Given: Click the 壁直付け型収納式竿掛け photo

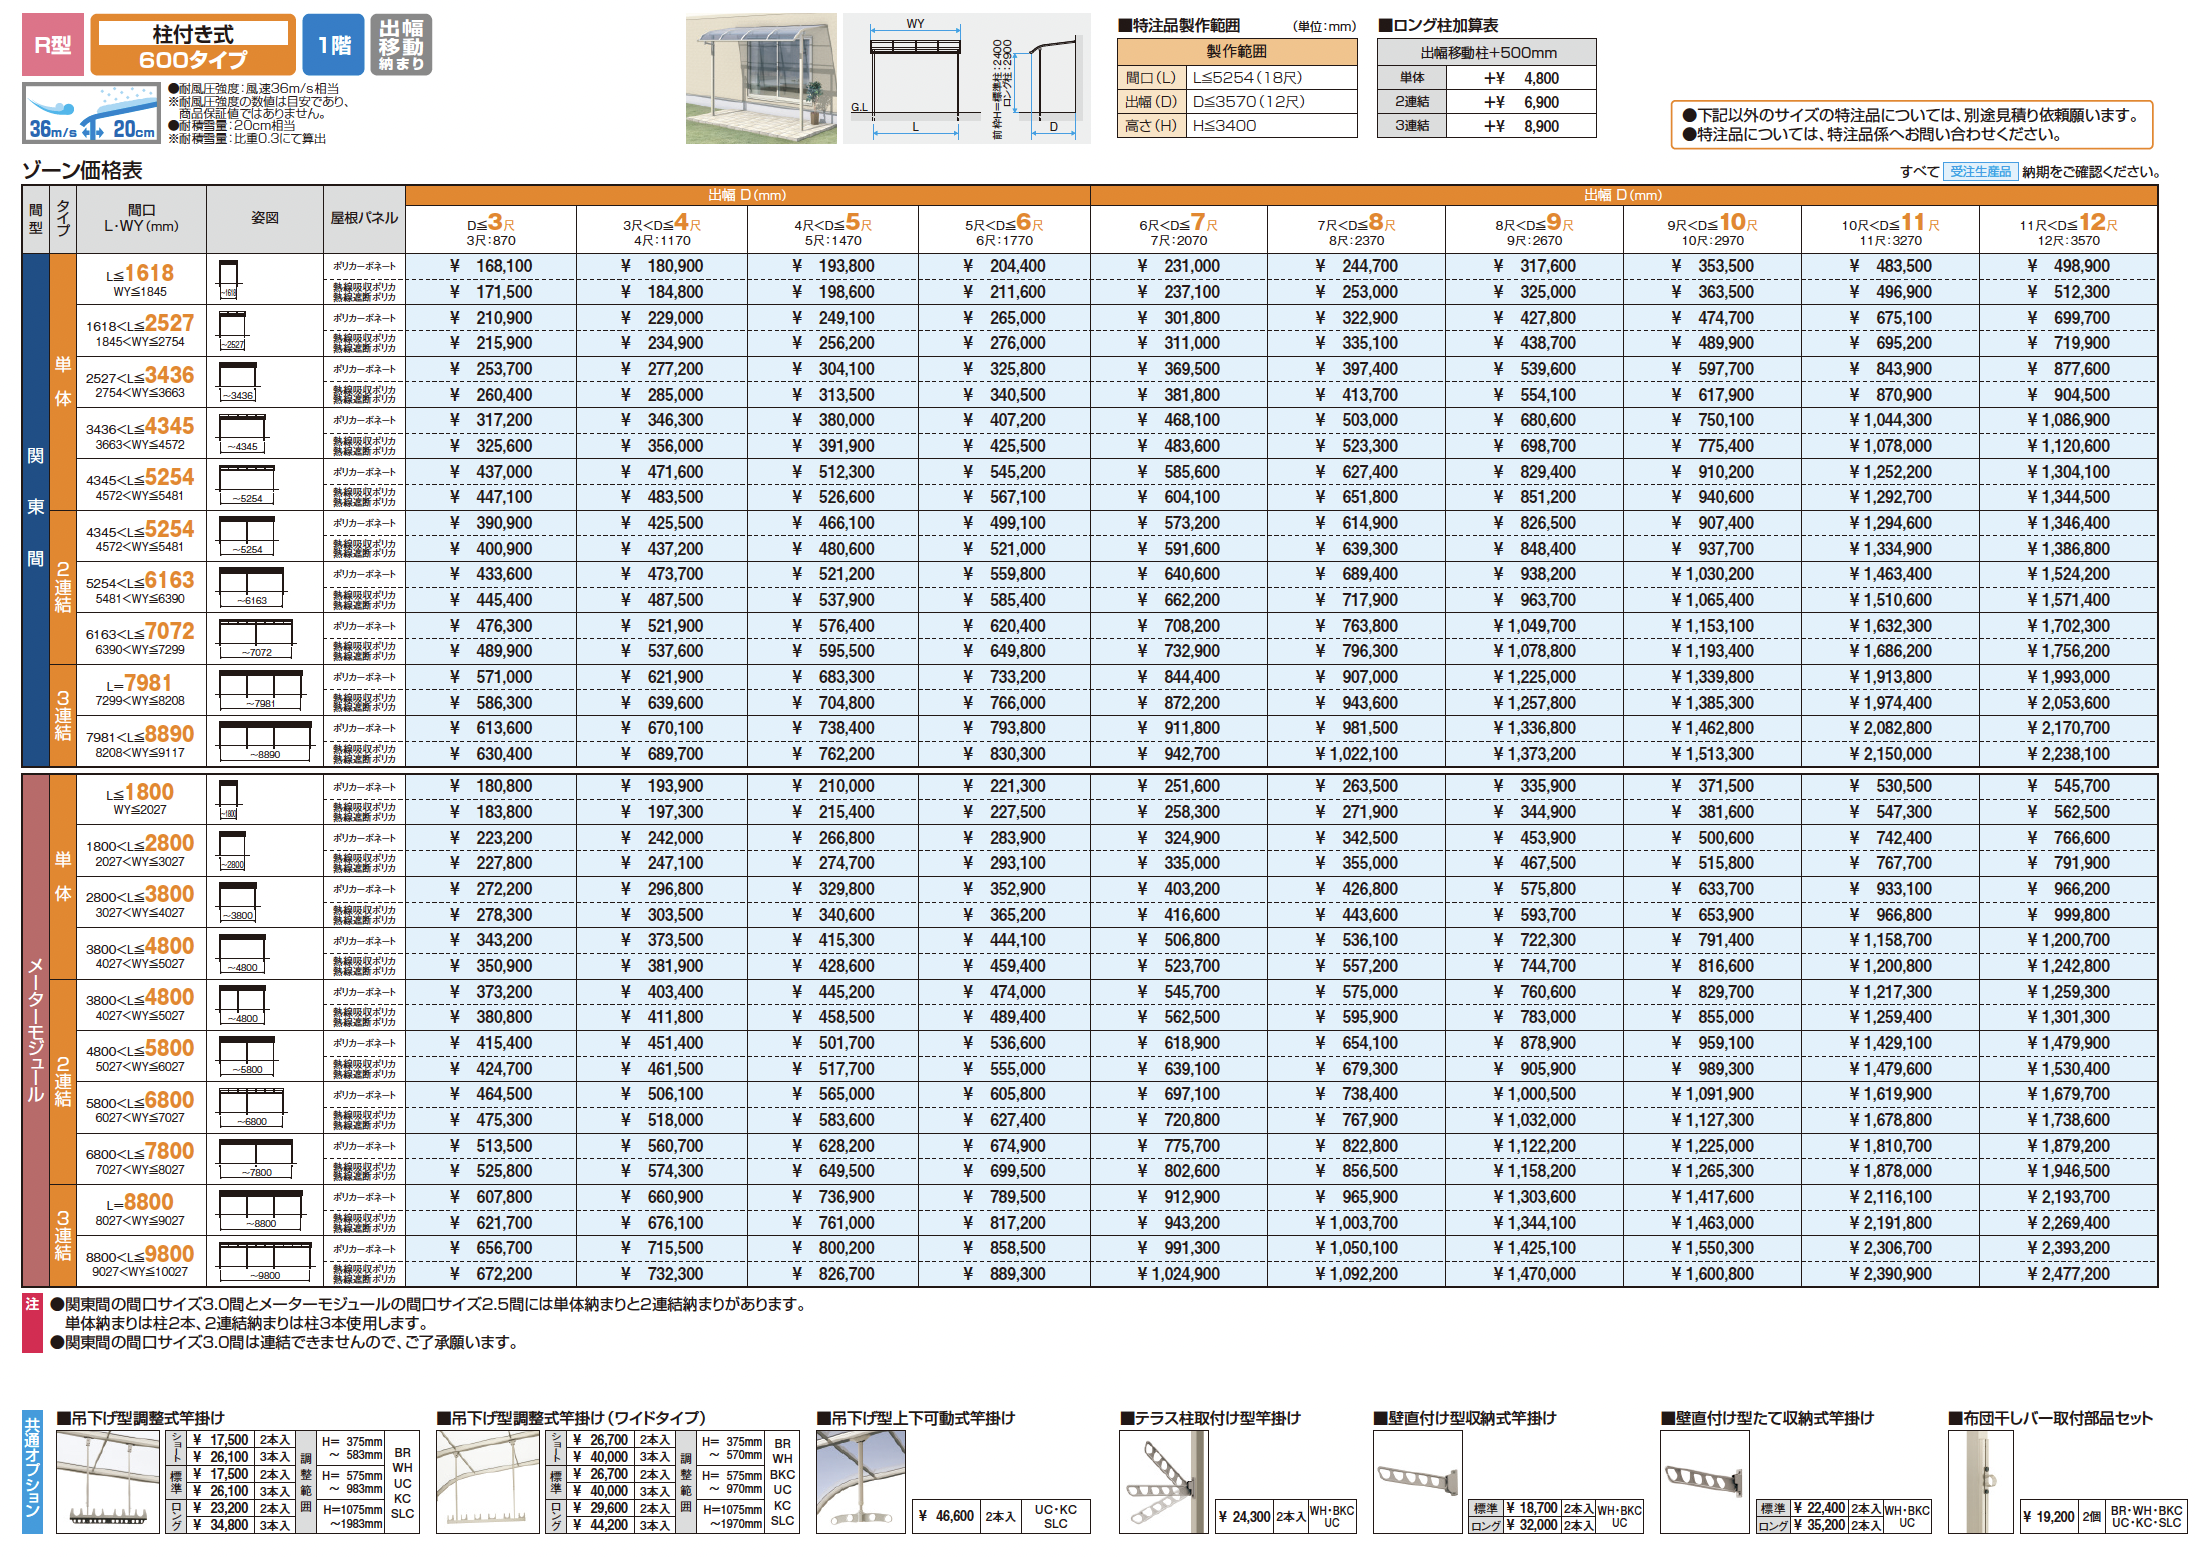Looking at the screenshot, I should 1418,1481.
